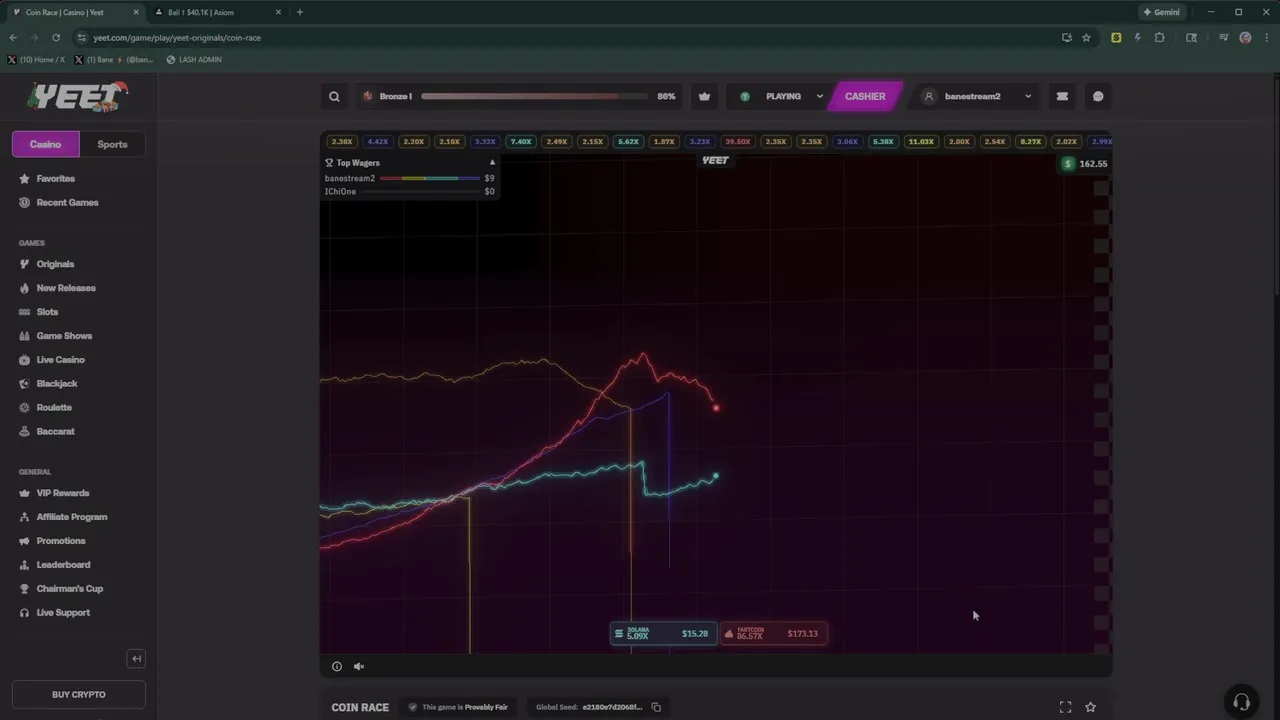Copy the Global Seed value
Screen dimensions: 1280x720
click(x=656, y=707)
